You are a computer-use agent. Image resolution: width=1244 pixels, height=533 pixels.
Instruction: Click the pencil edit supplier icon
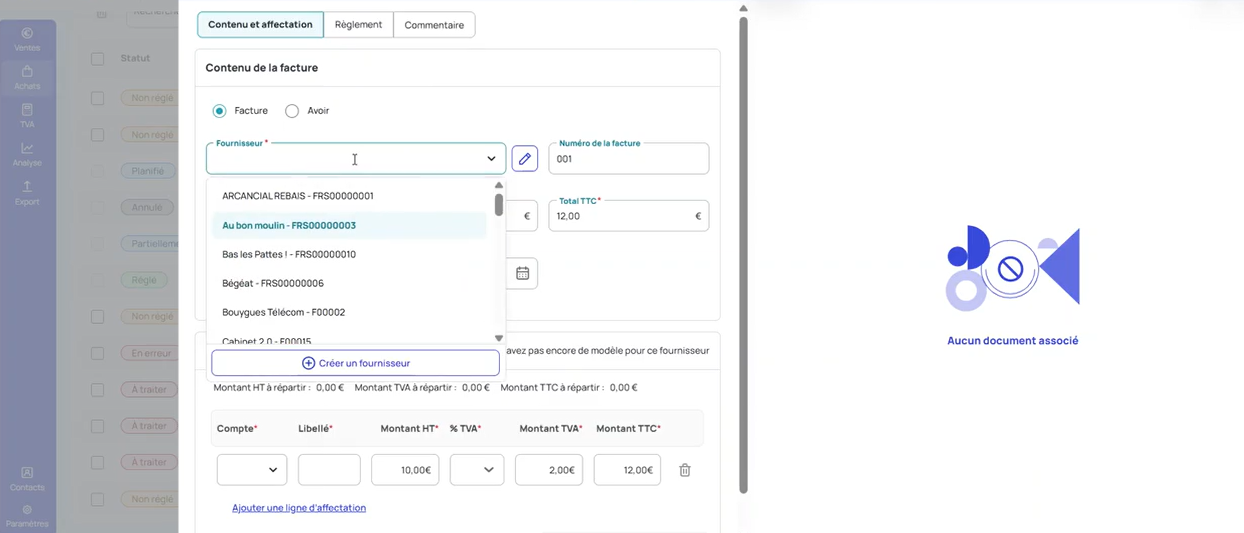point(525,159)
